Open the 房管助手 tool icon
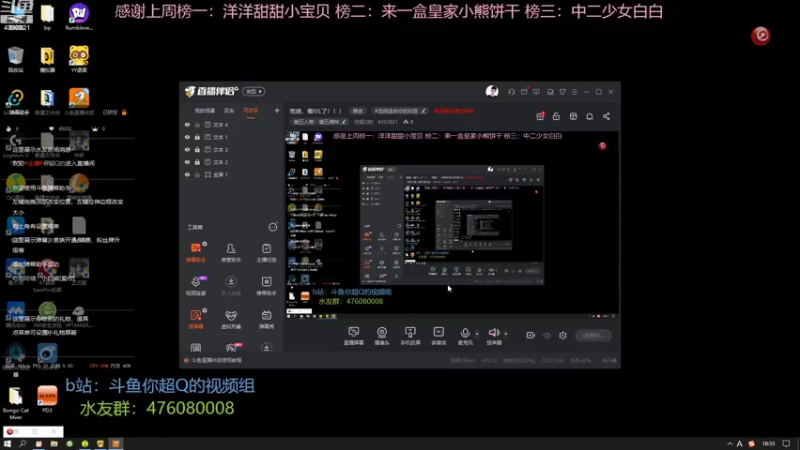This screenshot has height=450, width=800. 231,252
